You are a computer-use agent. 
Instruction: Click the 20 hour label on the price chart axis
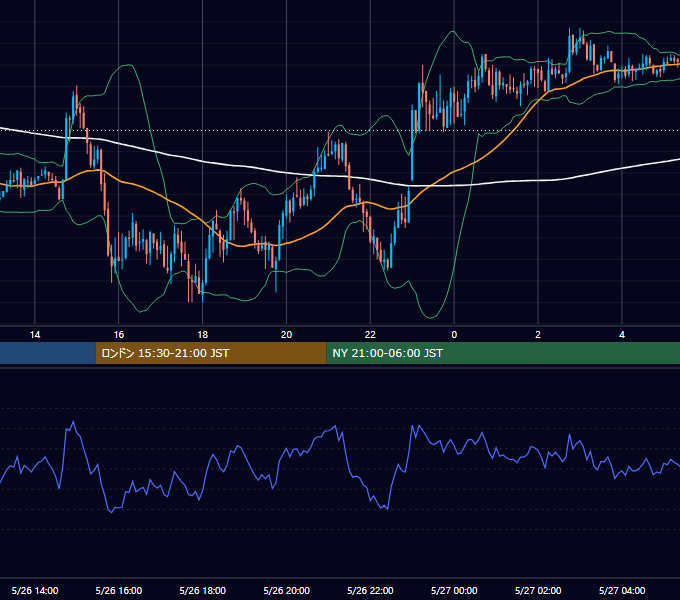[x=286, y=335]
